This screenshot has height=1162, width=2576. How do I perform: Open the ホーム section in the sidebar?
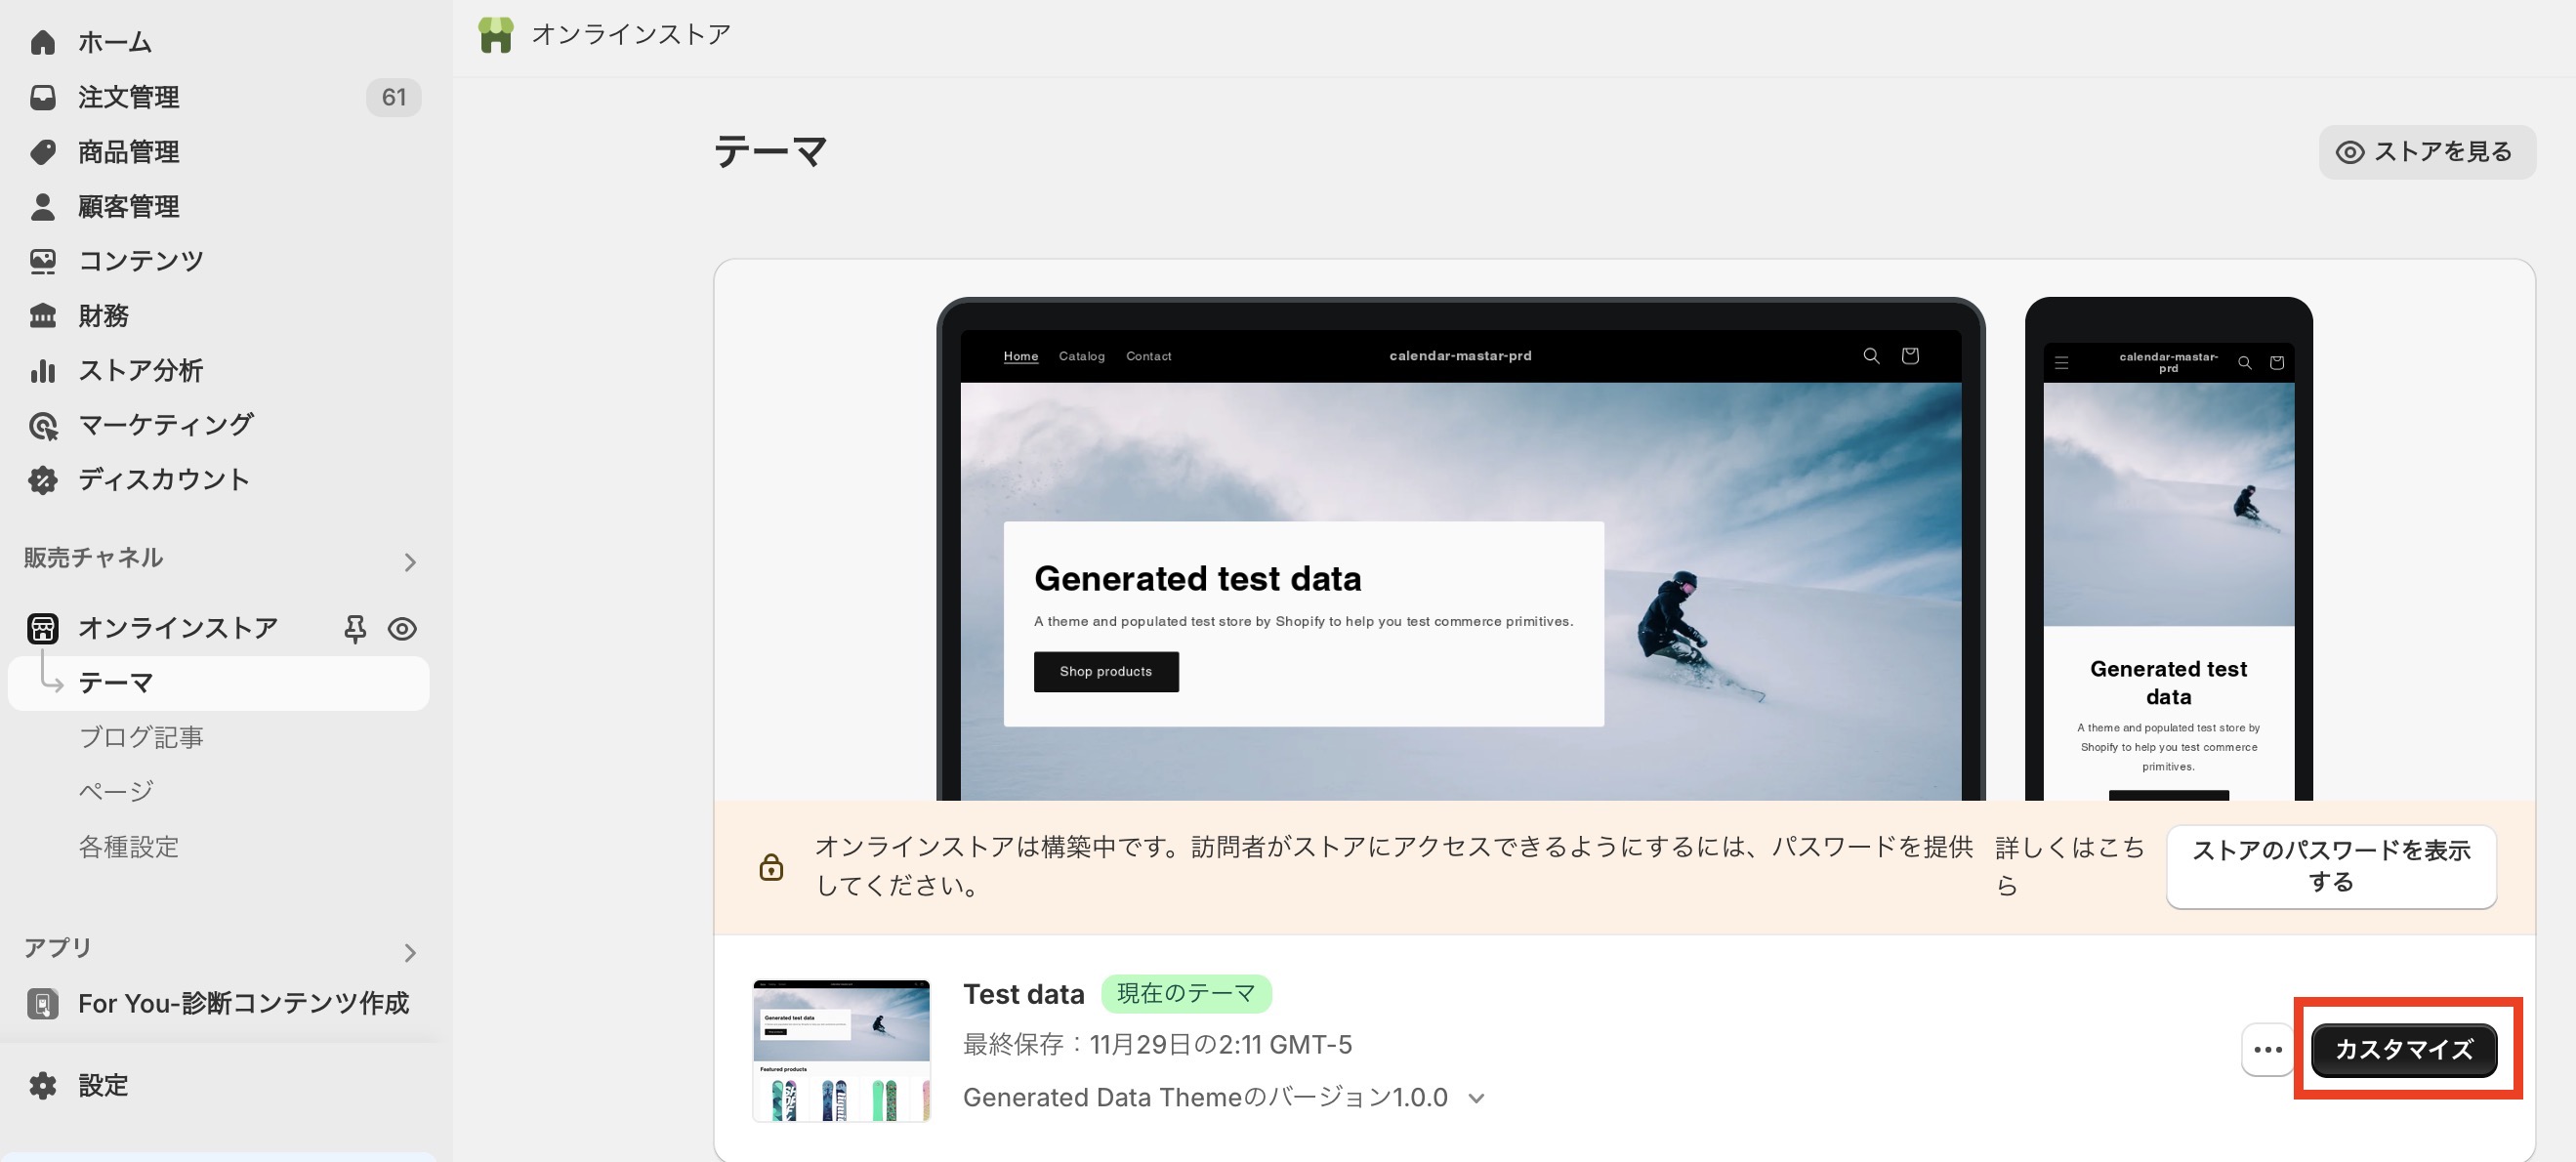coord(113,42)
